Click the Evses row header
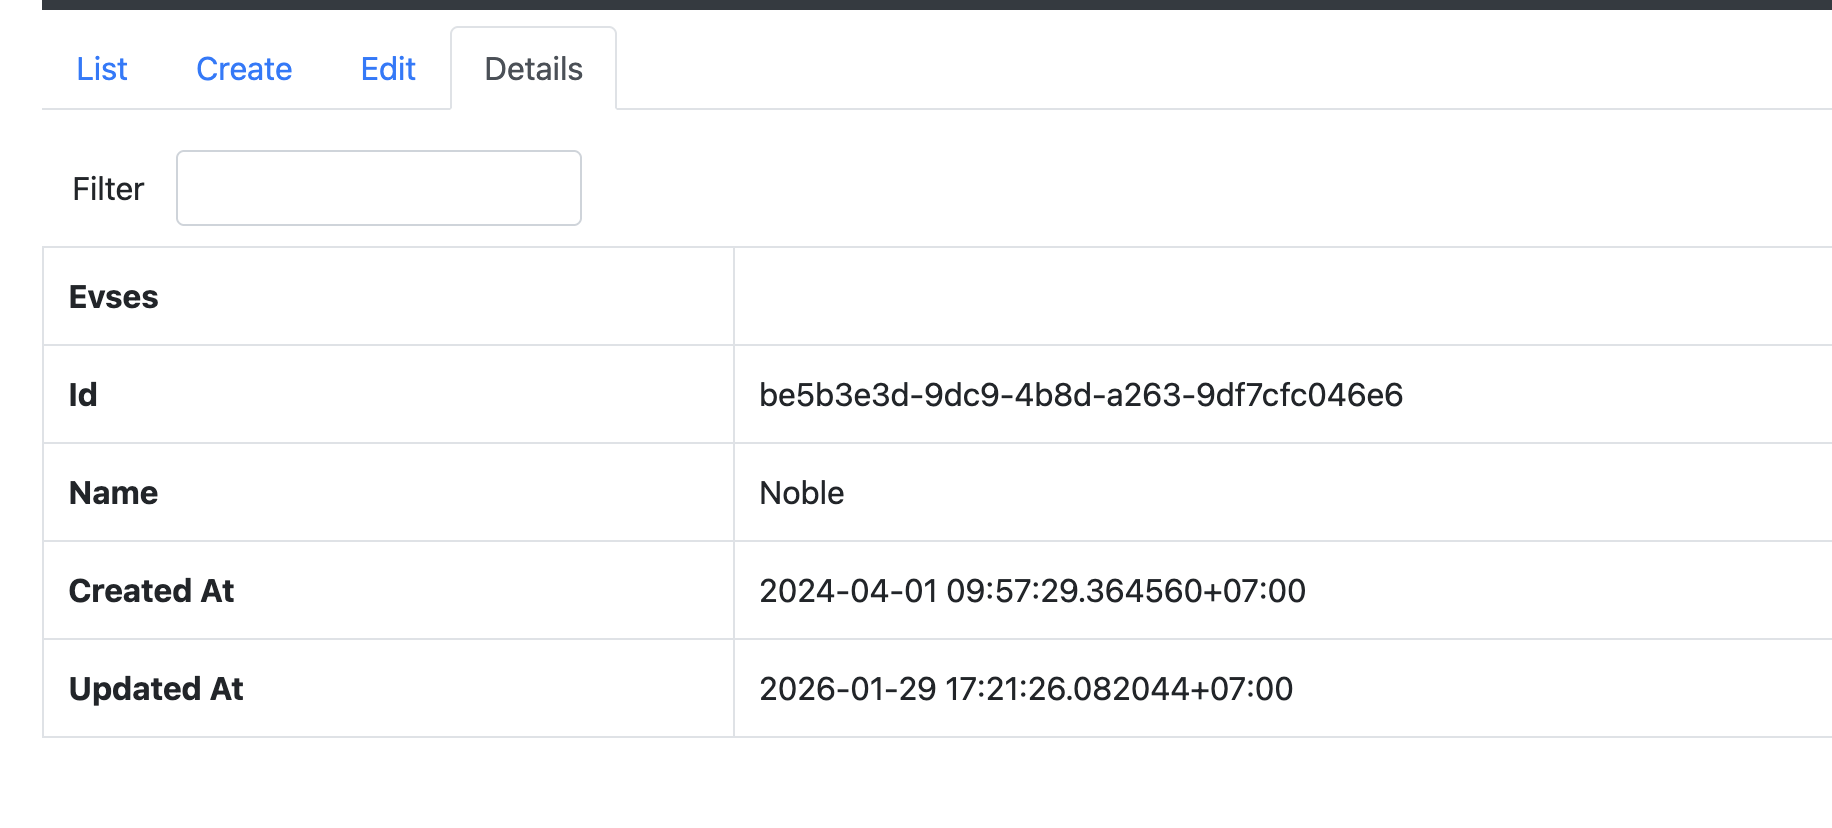Viewport: 1832px width, 828px height. coord(114,297)
